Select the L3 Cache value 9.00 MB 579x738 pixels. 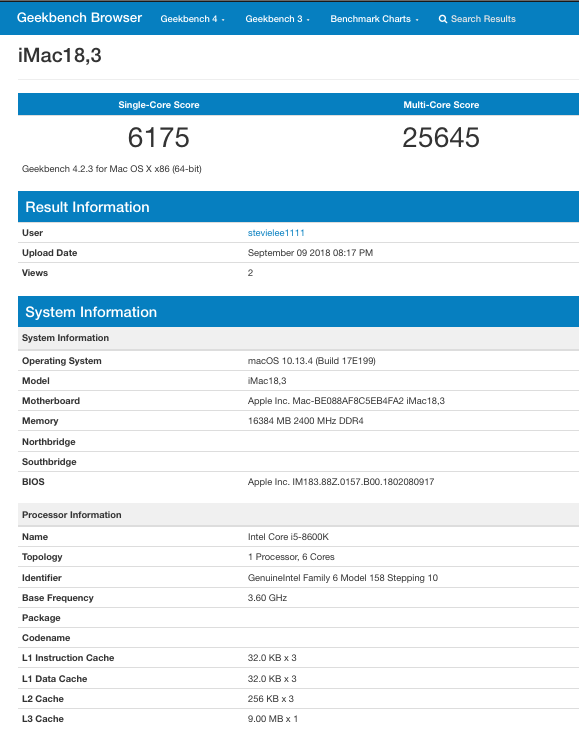[x=273, y=719]
